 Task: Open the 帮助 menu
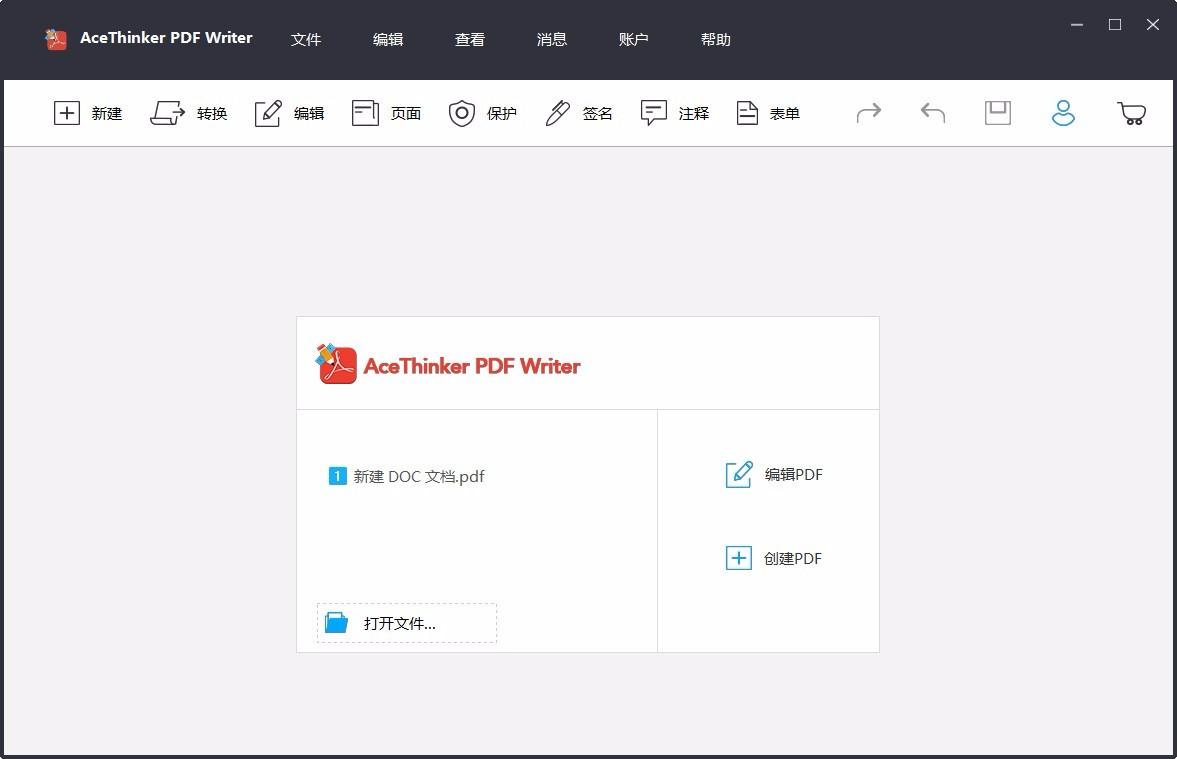(x=715, y=39)
